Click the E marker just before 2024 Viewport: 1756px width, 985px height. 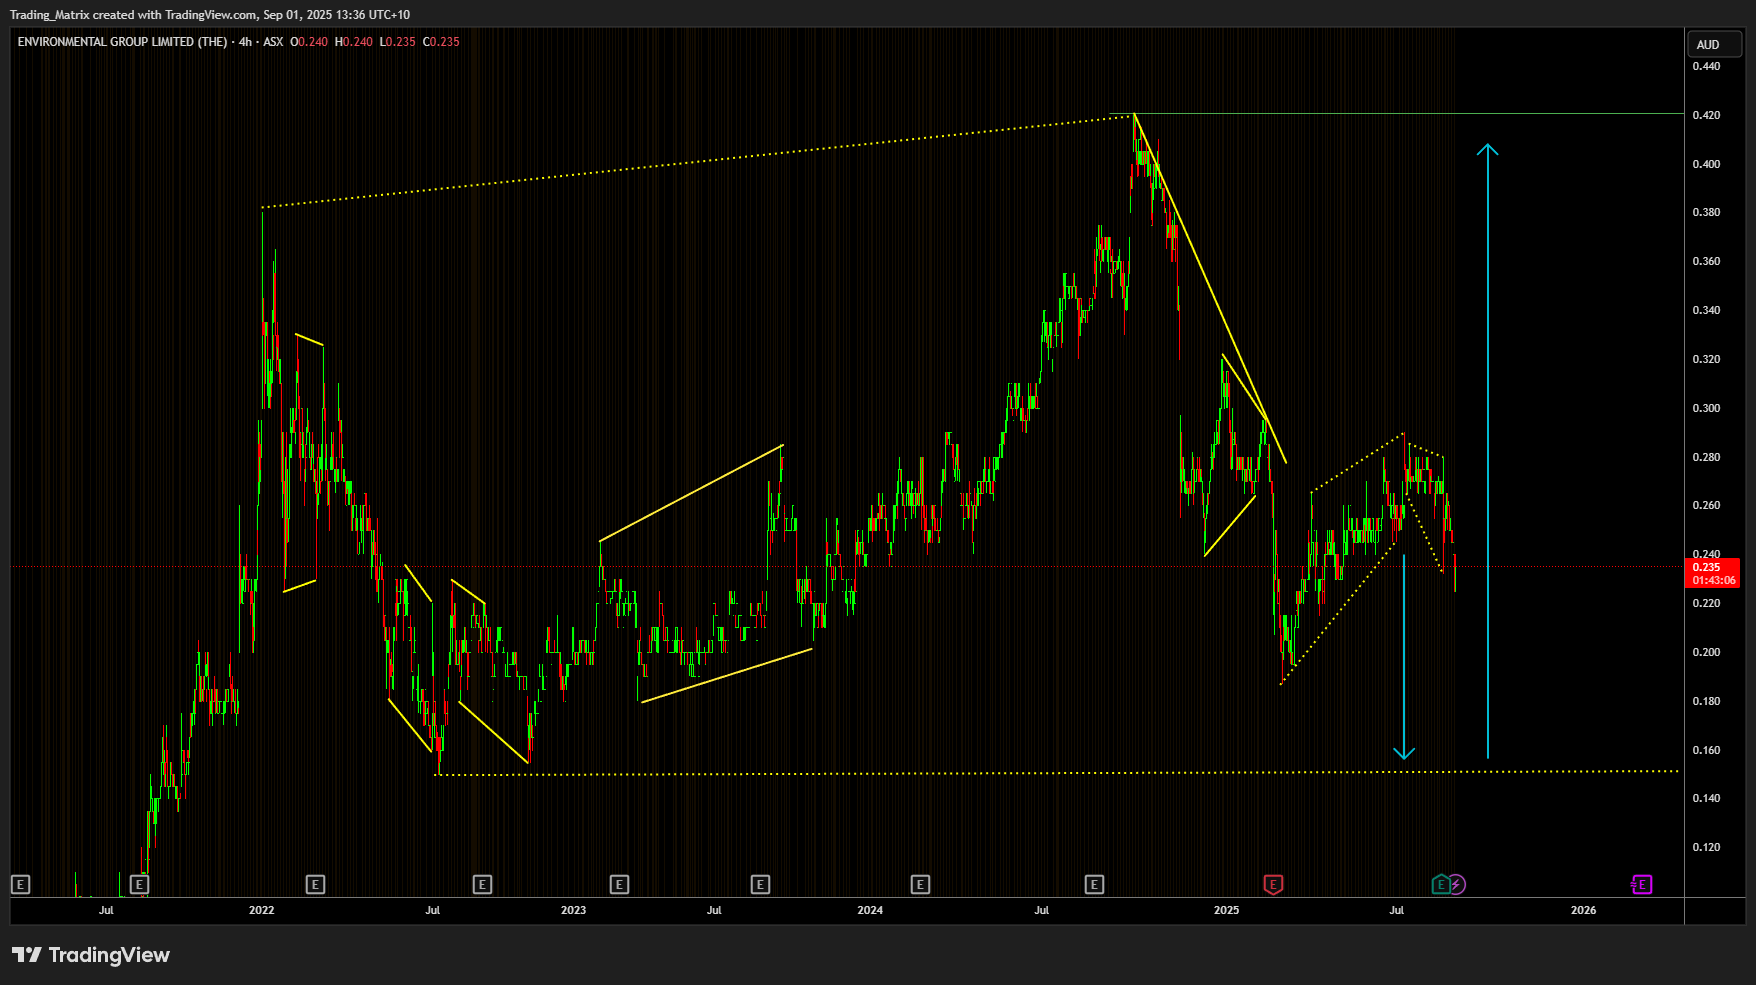tap(760, 884)
